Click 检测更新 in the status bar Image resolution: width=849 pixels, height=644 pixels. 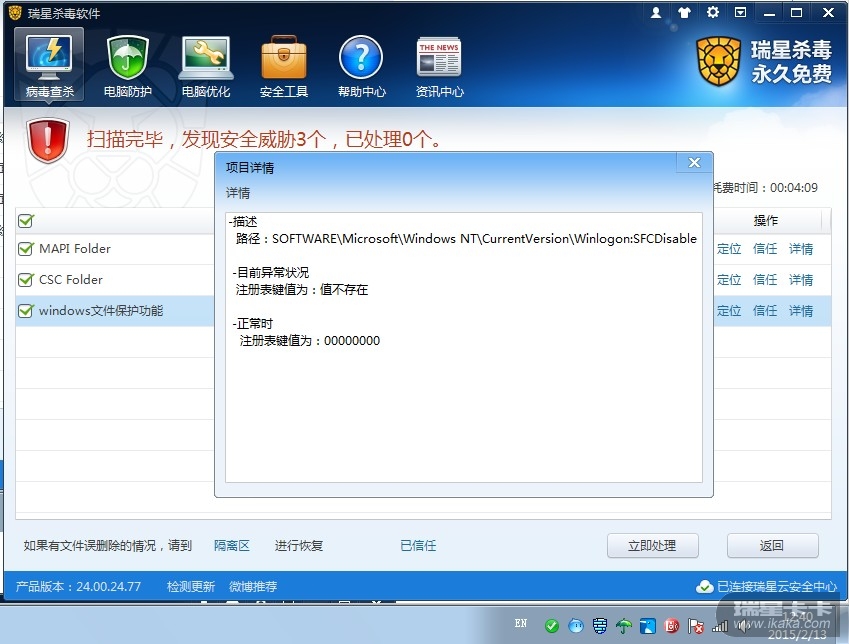(191, 587)
